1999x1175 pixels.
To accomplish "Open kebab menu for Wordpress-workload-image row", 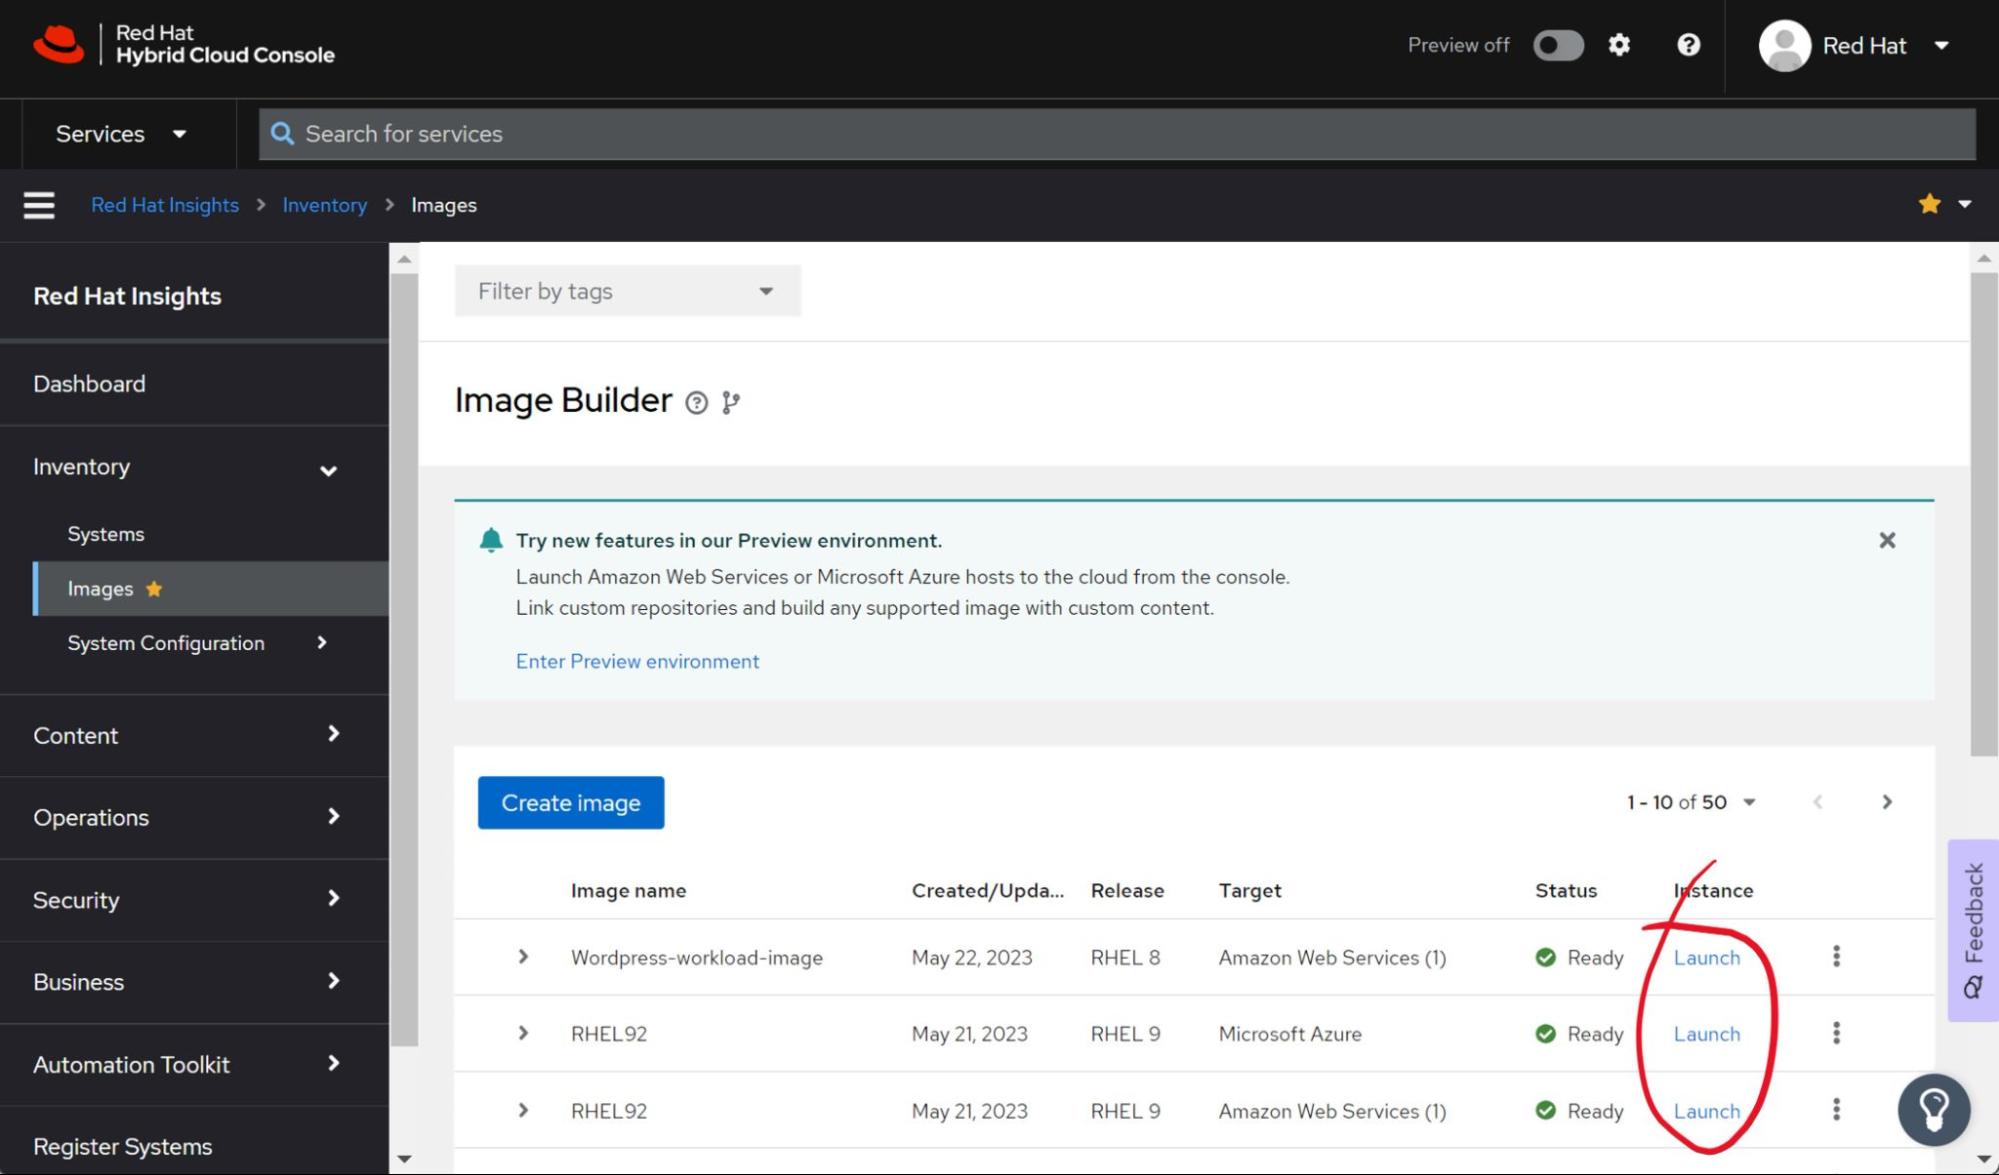I will click(1836, 956).
